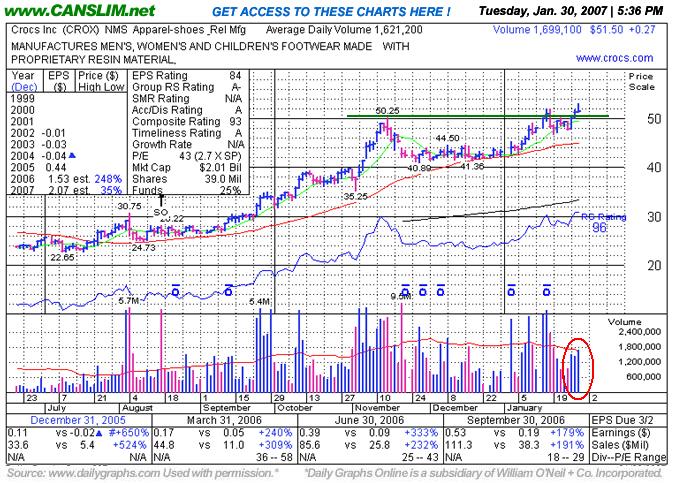The image size is (673, 483).
Task: Click the '+309%' sales growth figure
Action: click(x=275, y=445)
